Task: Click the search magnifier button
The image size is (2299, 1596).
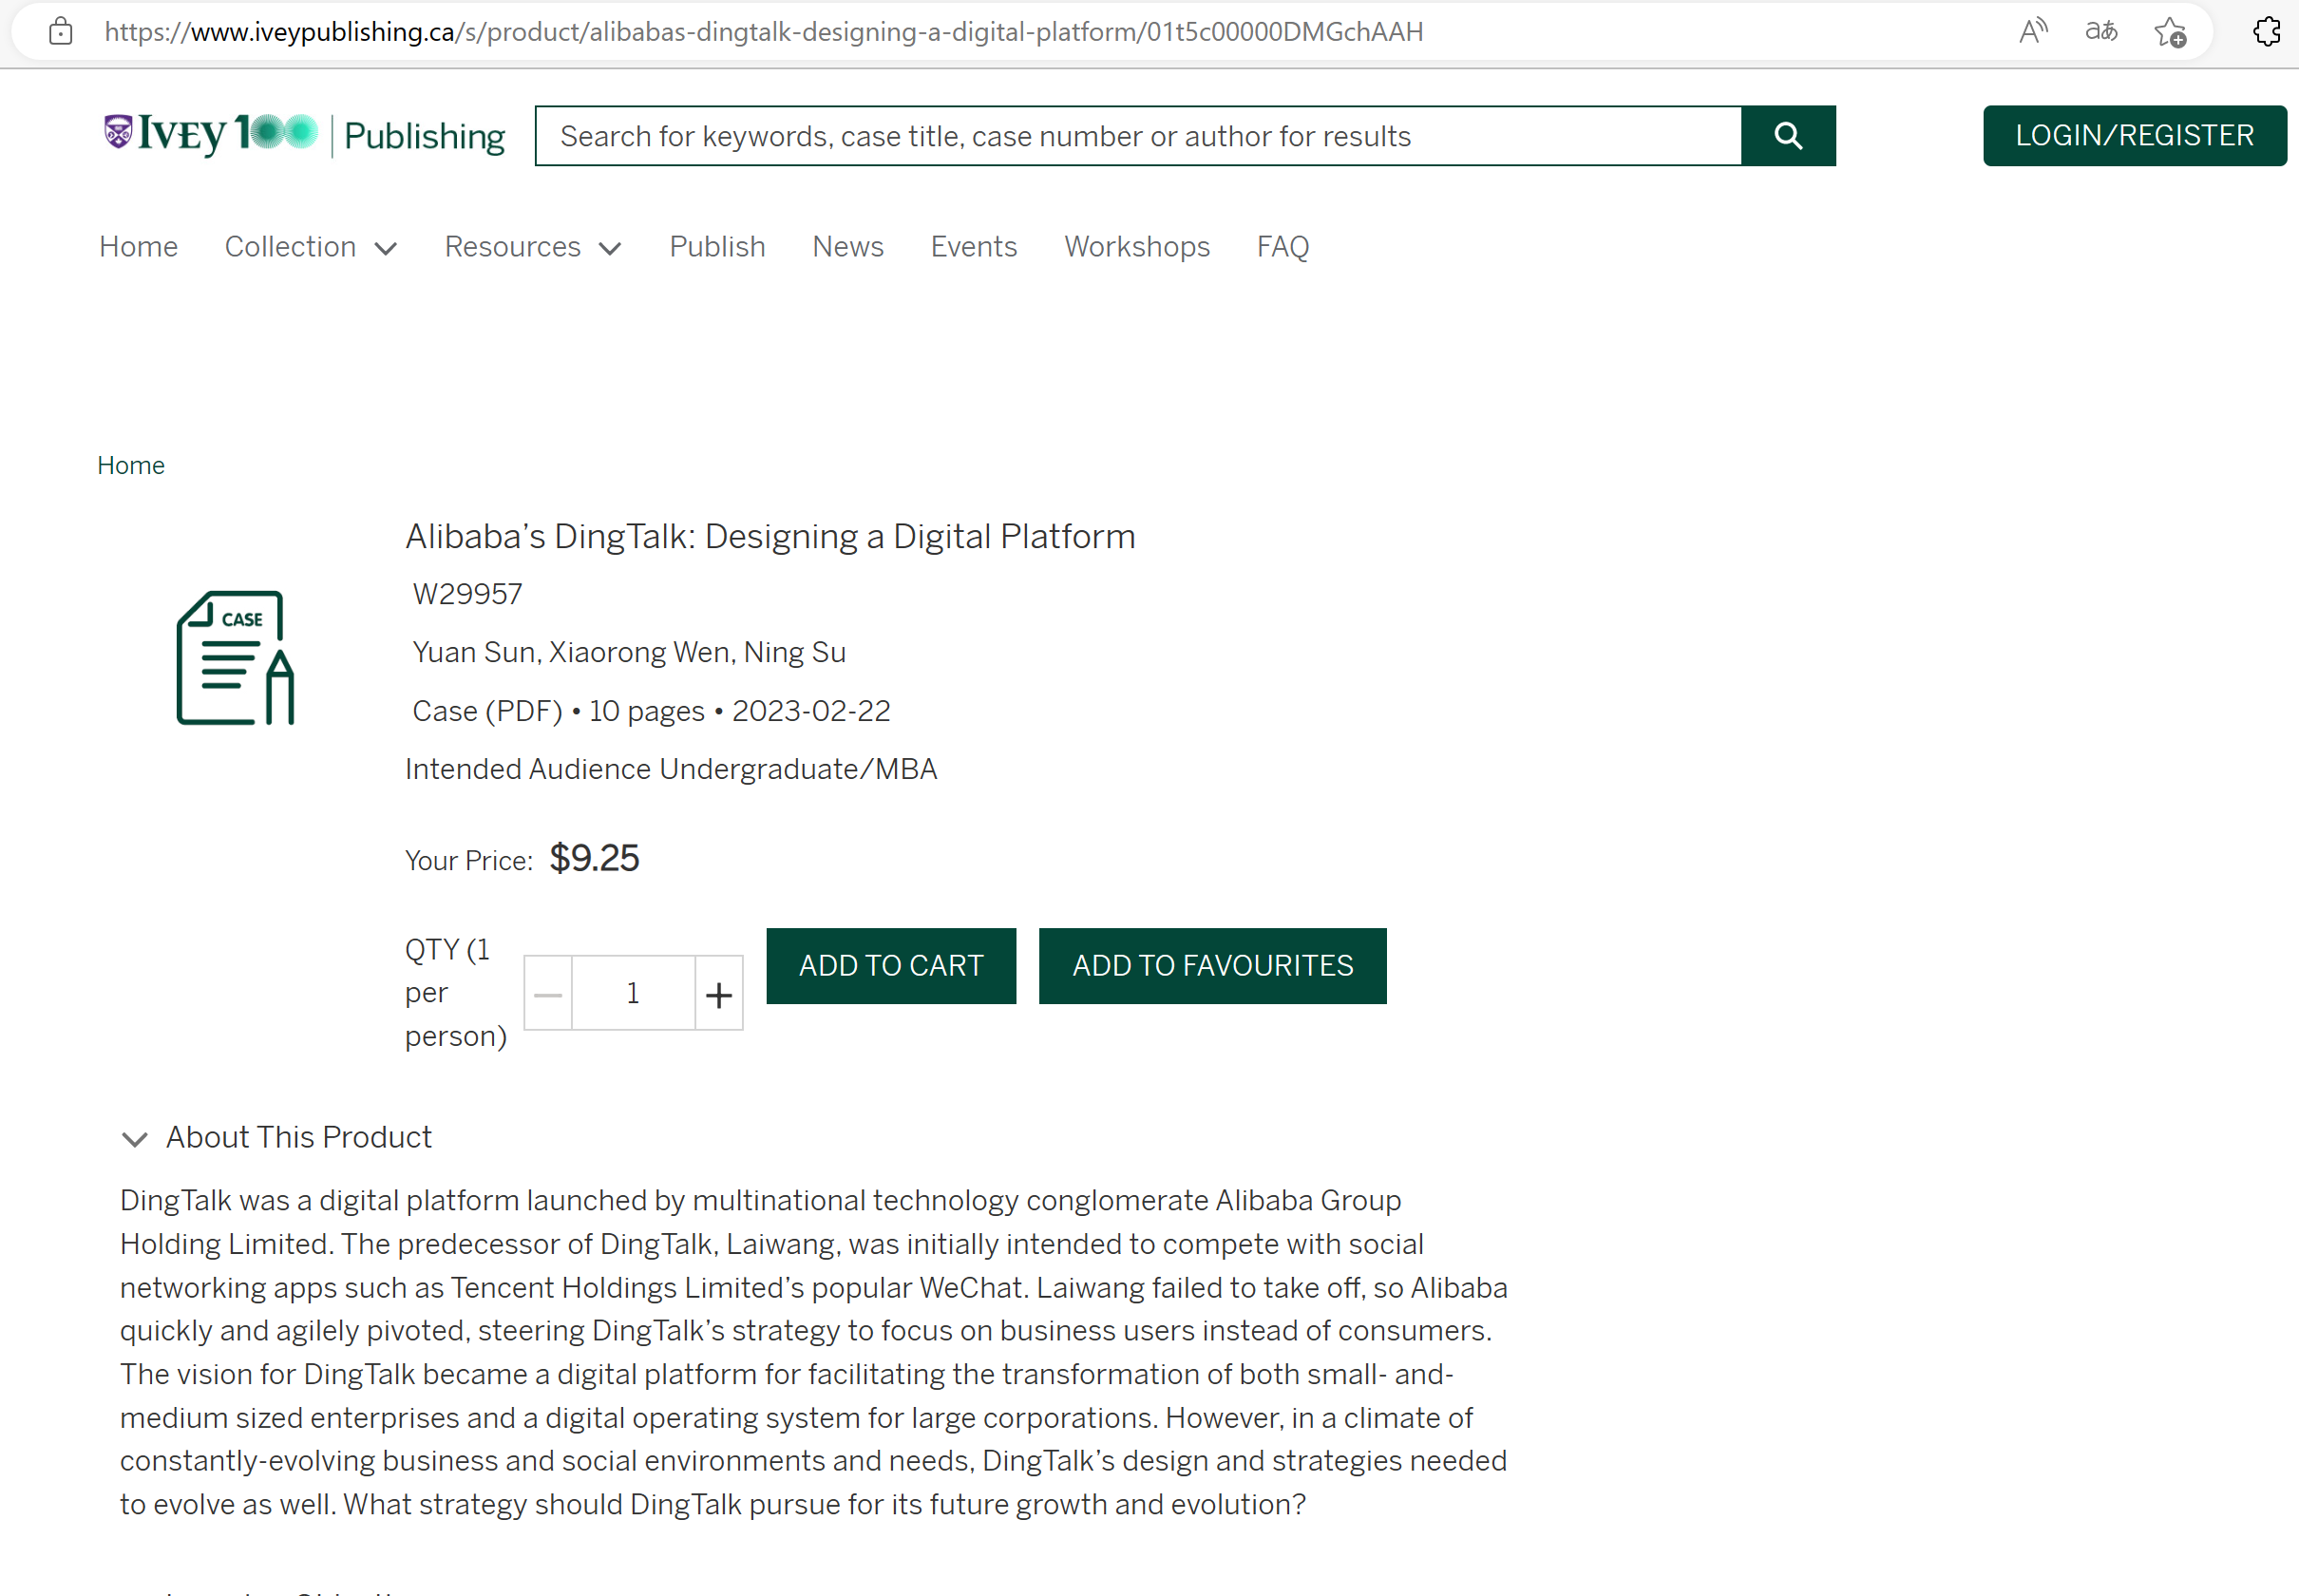Action: click(x=1787, y=136)
